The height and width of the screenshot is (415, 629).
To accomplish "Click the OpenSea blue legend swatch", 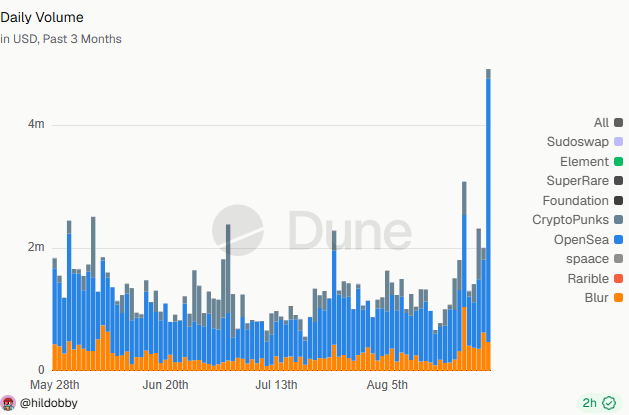I will pyautogui.click(x=618, y=240).
